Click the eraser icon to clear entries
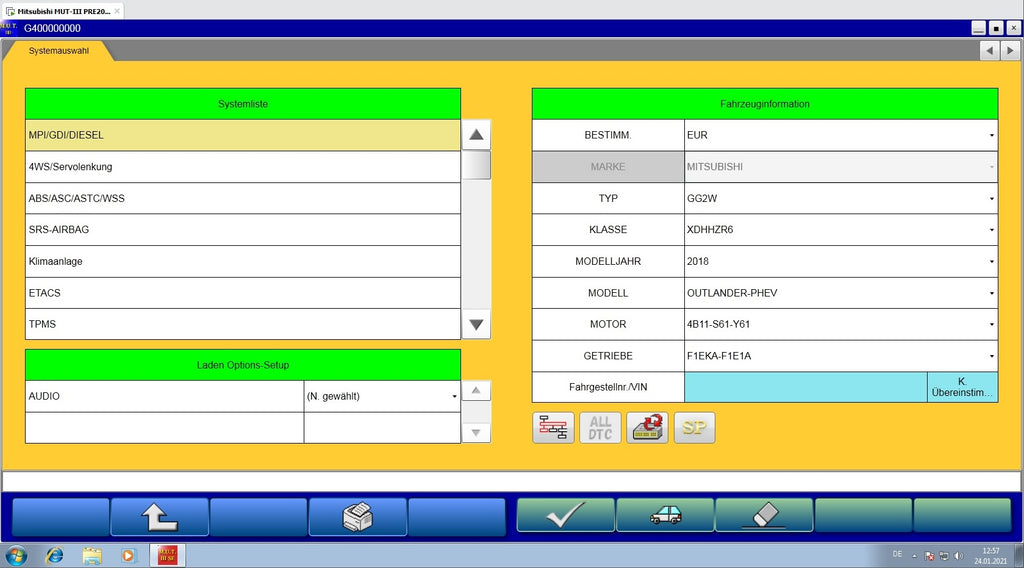The image size is (1024, 568). pos(763,516)
